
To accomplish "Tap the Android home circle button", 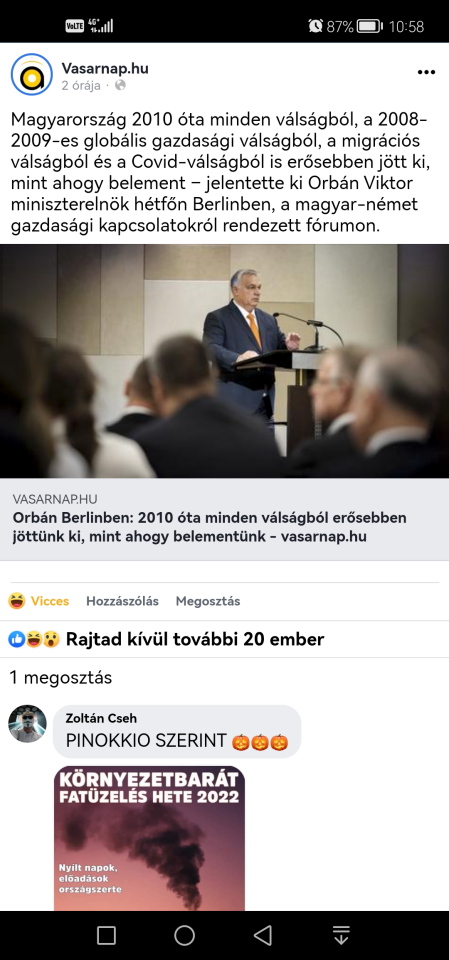I will (184, 935).
